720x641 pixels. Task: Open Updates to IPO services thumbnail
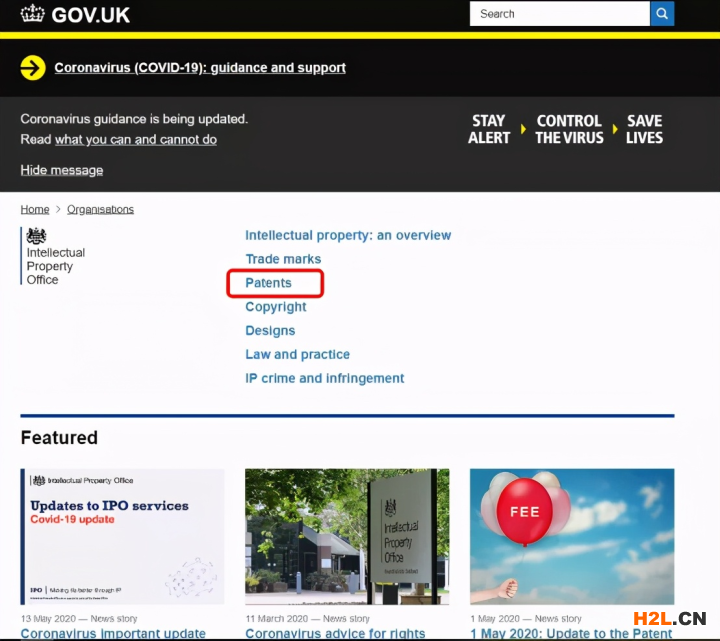(123, 536)
